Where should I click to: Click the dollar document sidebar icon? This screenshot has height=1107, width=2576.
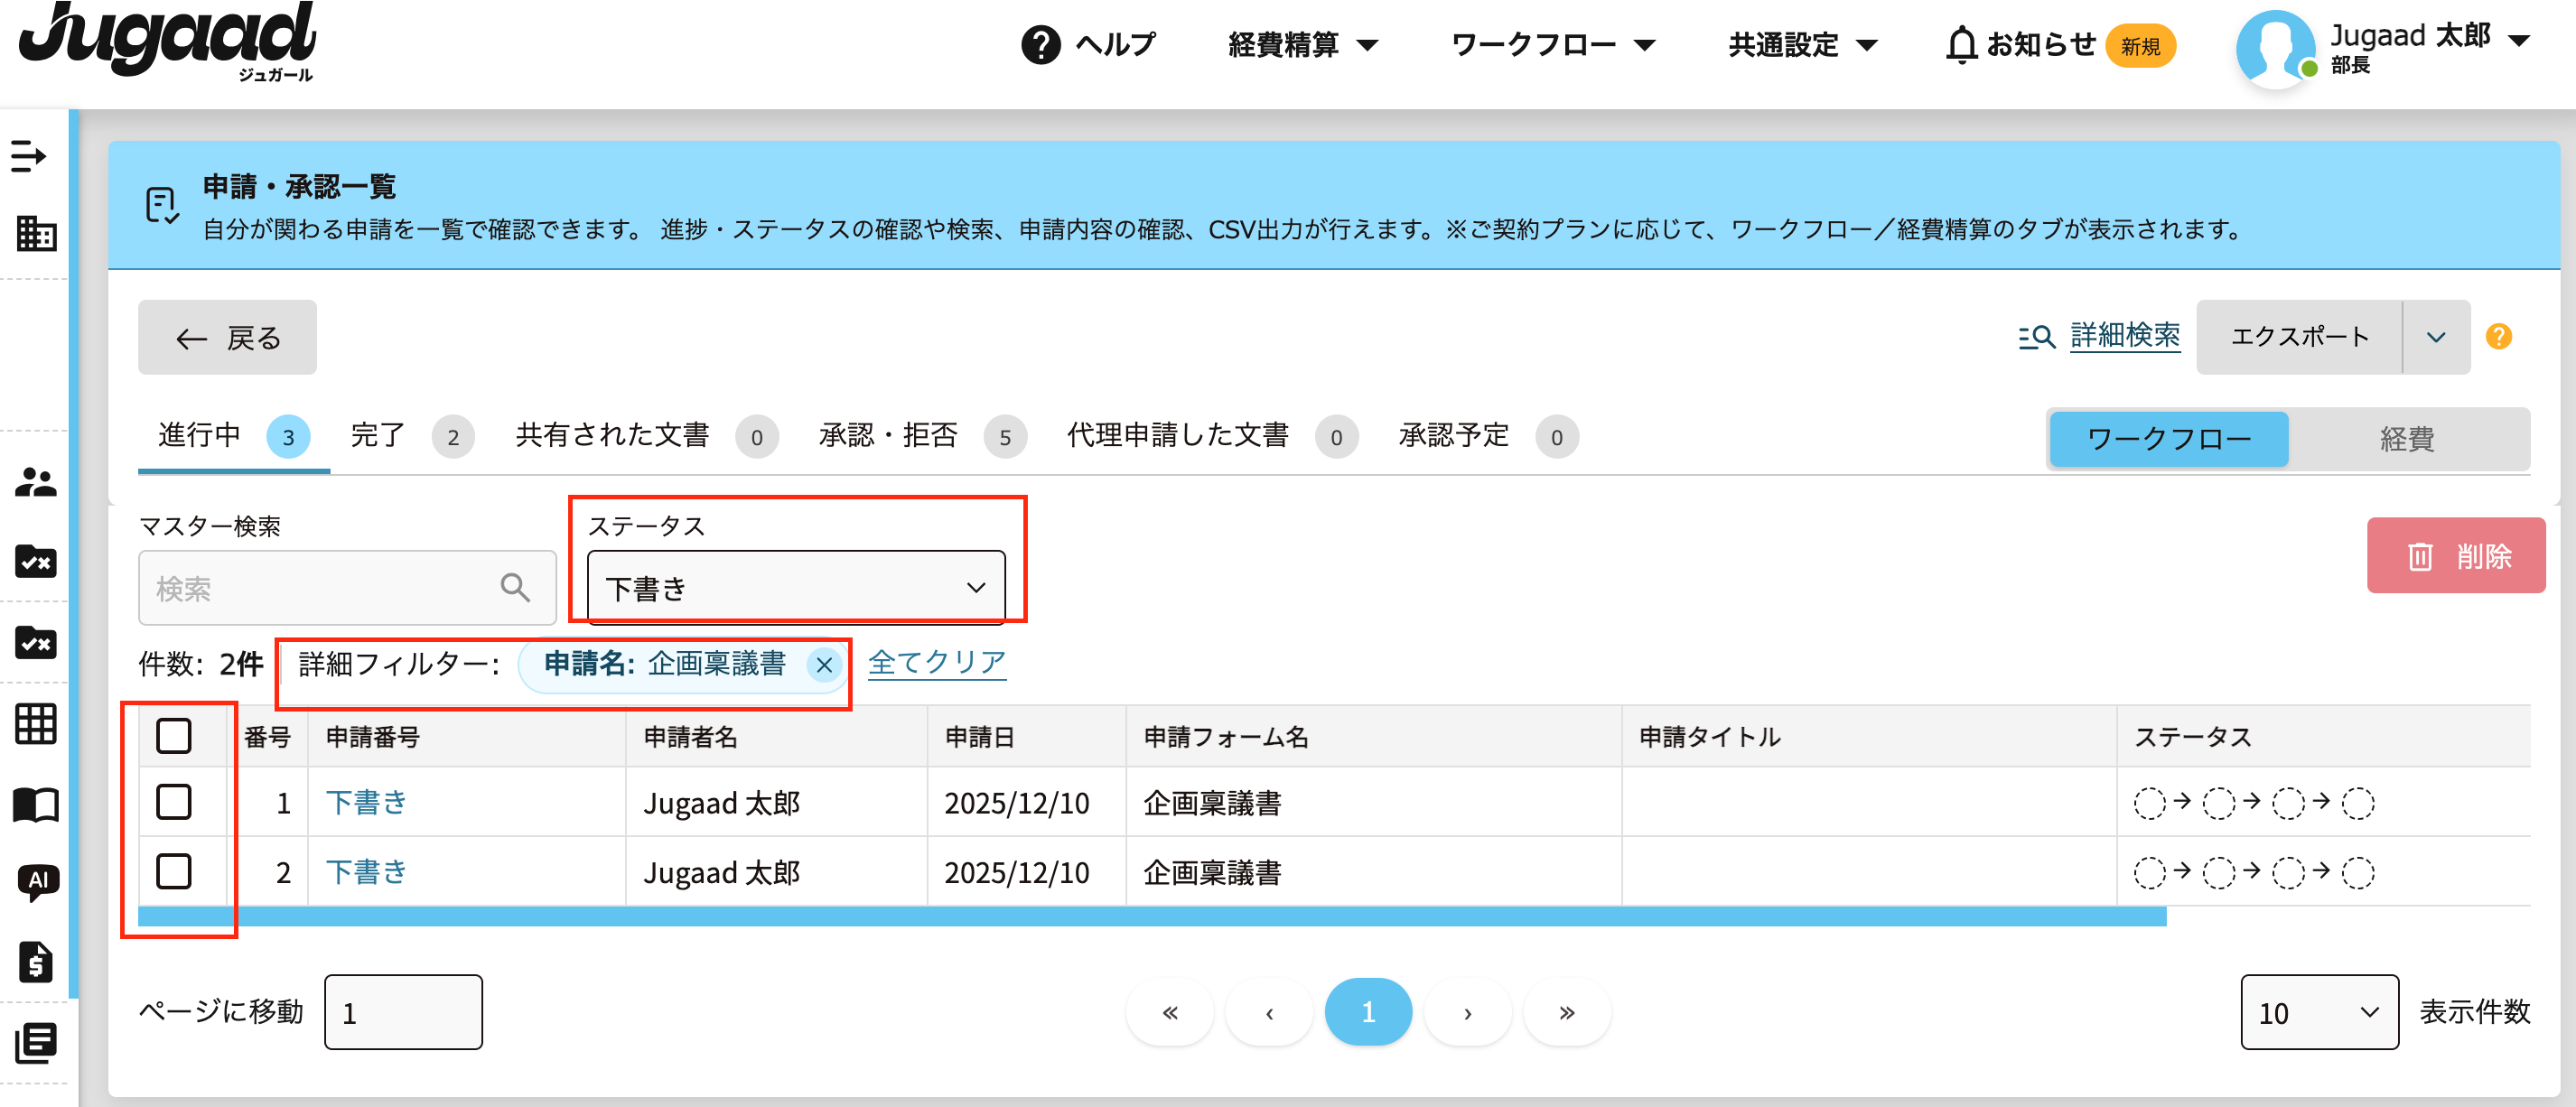point(36,962)
